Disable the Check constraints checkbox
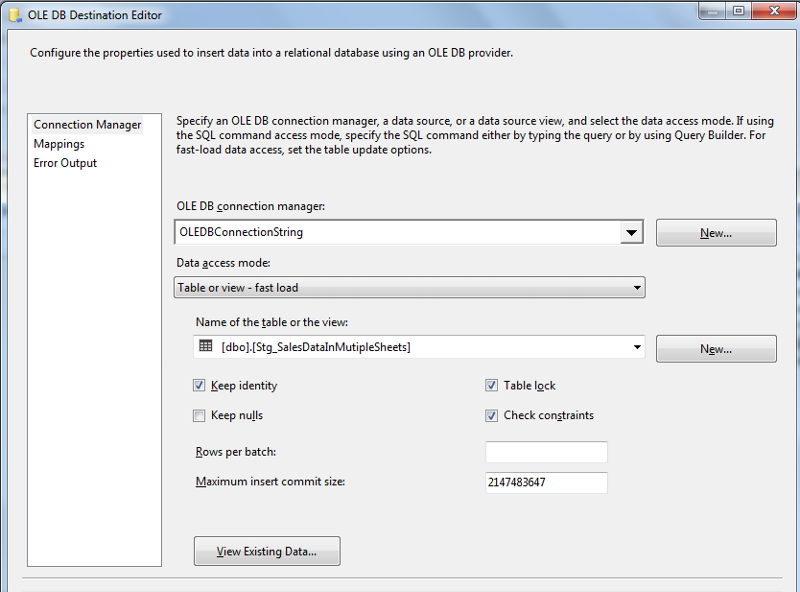Viewport: 800px width, 592px height. (x=491, y=415)
